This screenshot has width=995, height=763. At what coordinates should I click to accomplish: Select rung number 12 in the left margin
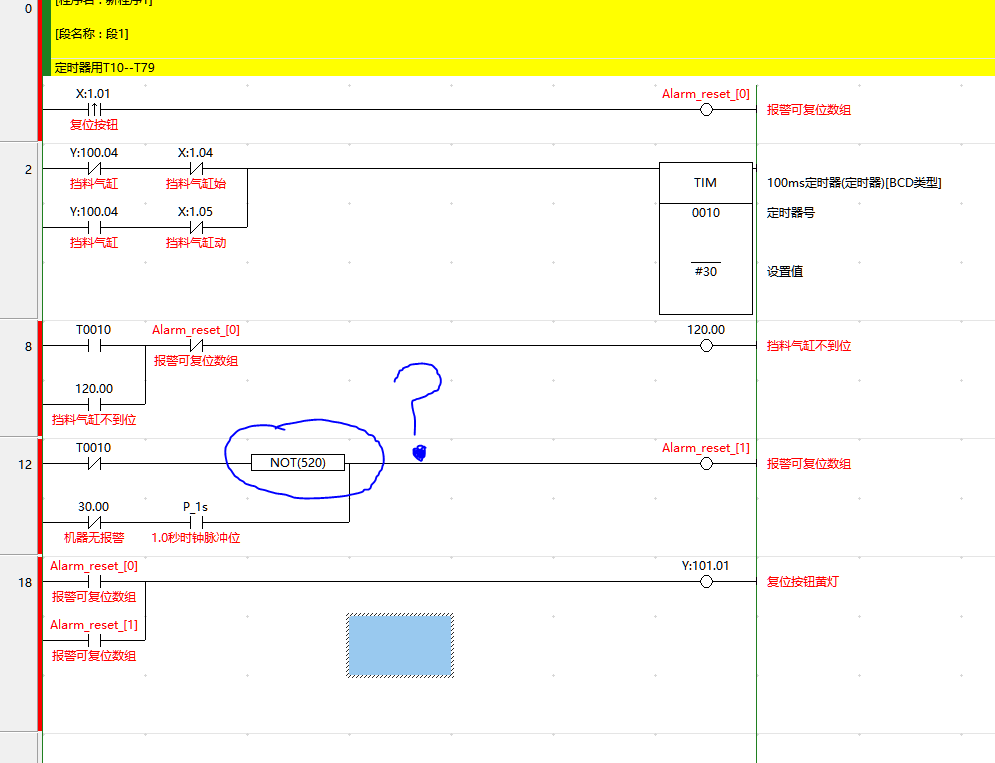pos(25,465)
